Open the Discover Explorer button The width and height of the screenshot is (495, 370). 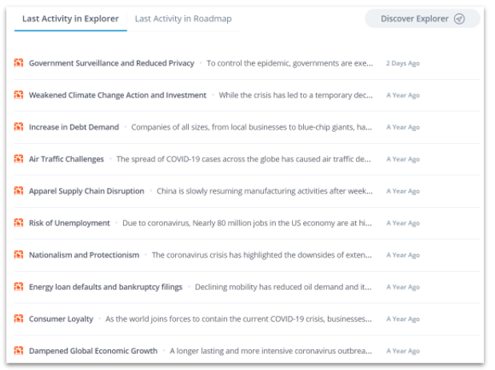422,19
